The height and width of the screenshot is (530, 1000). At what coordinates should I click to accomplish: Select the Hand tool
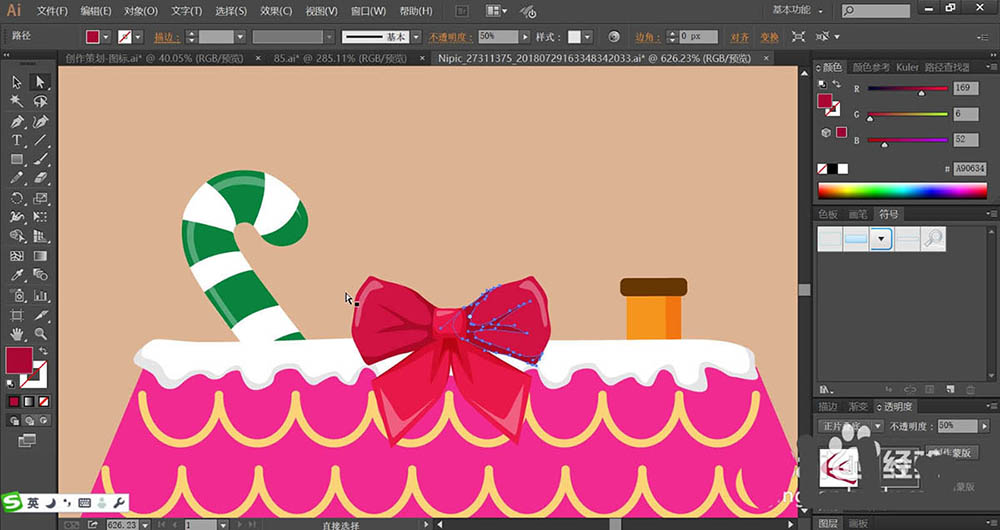[17, 334]
